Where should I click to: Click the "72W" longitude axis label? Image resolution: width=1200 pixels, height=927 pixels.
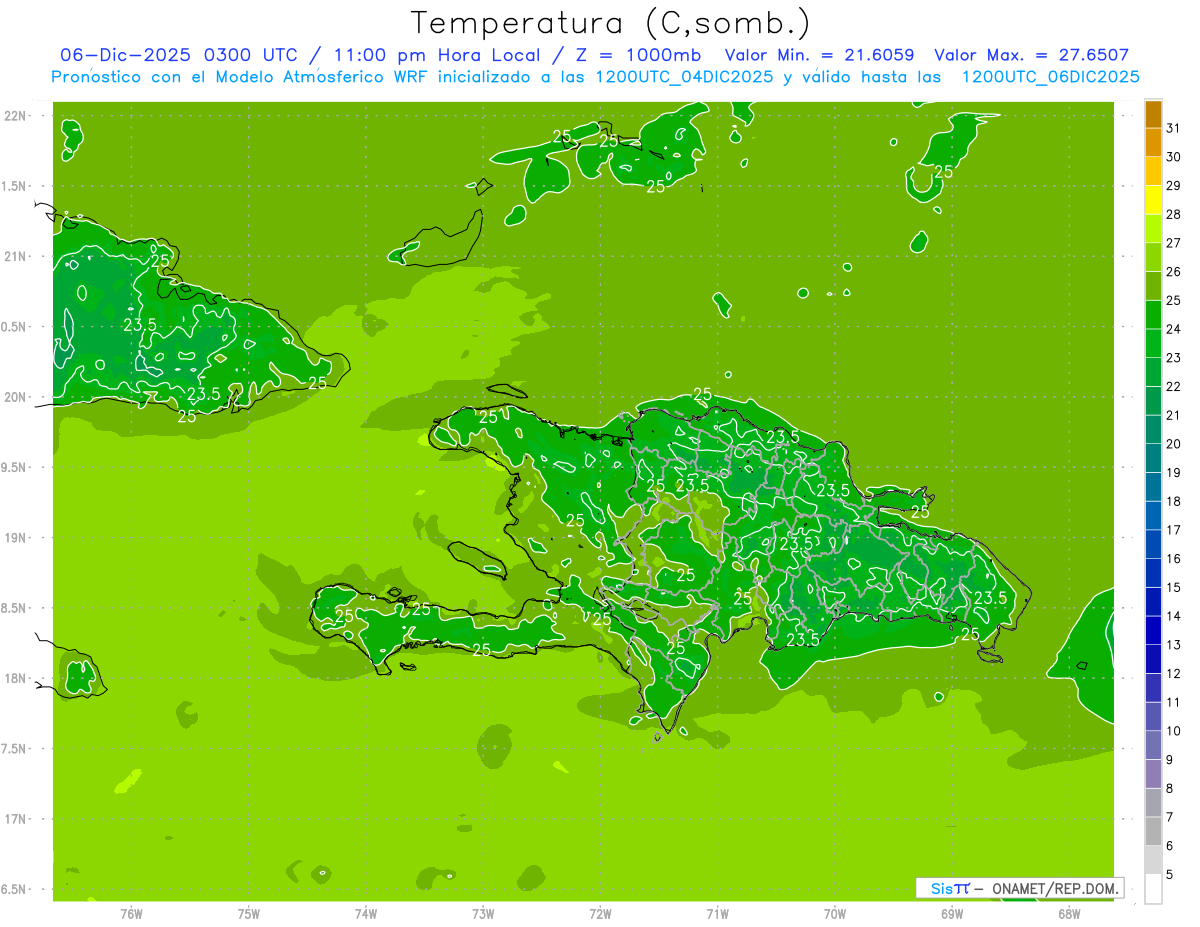click(x=600, y=913)
